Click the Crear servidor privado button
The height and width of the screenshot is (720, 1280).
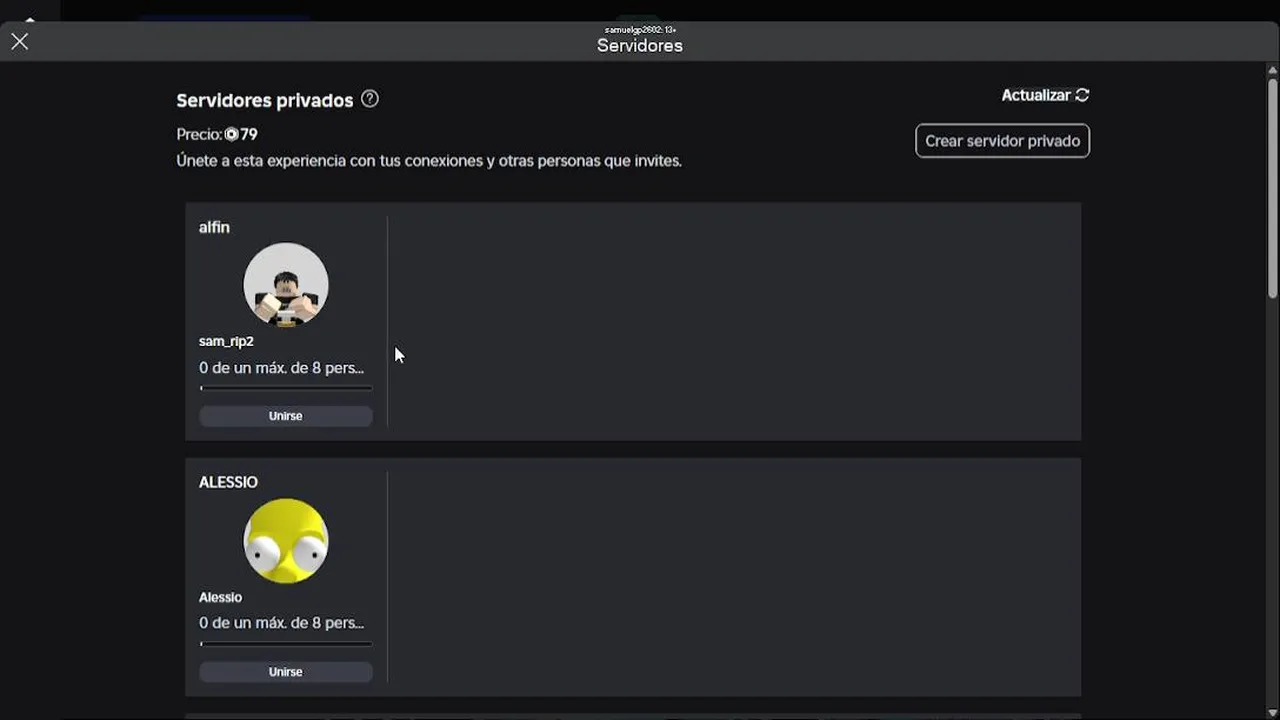point(1002,141)
